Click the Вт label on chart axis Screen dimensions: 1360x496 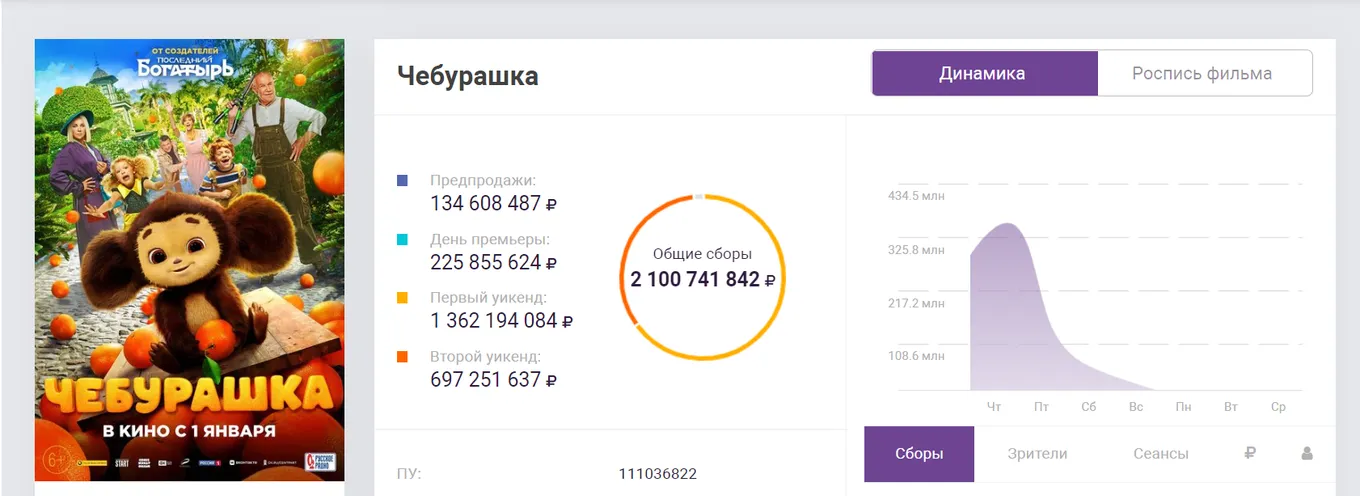coord(1231,408)
